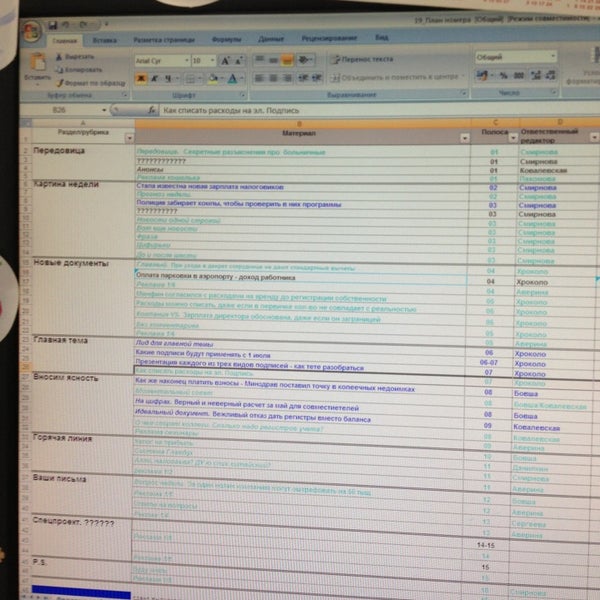Viewport: 600px width, 600px height.
Task: Open the Разметка страницы tab
Action: tap(164, 40)
